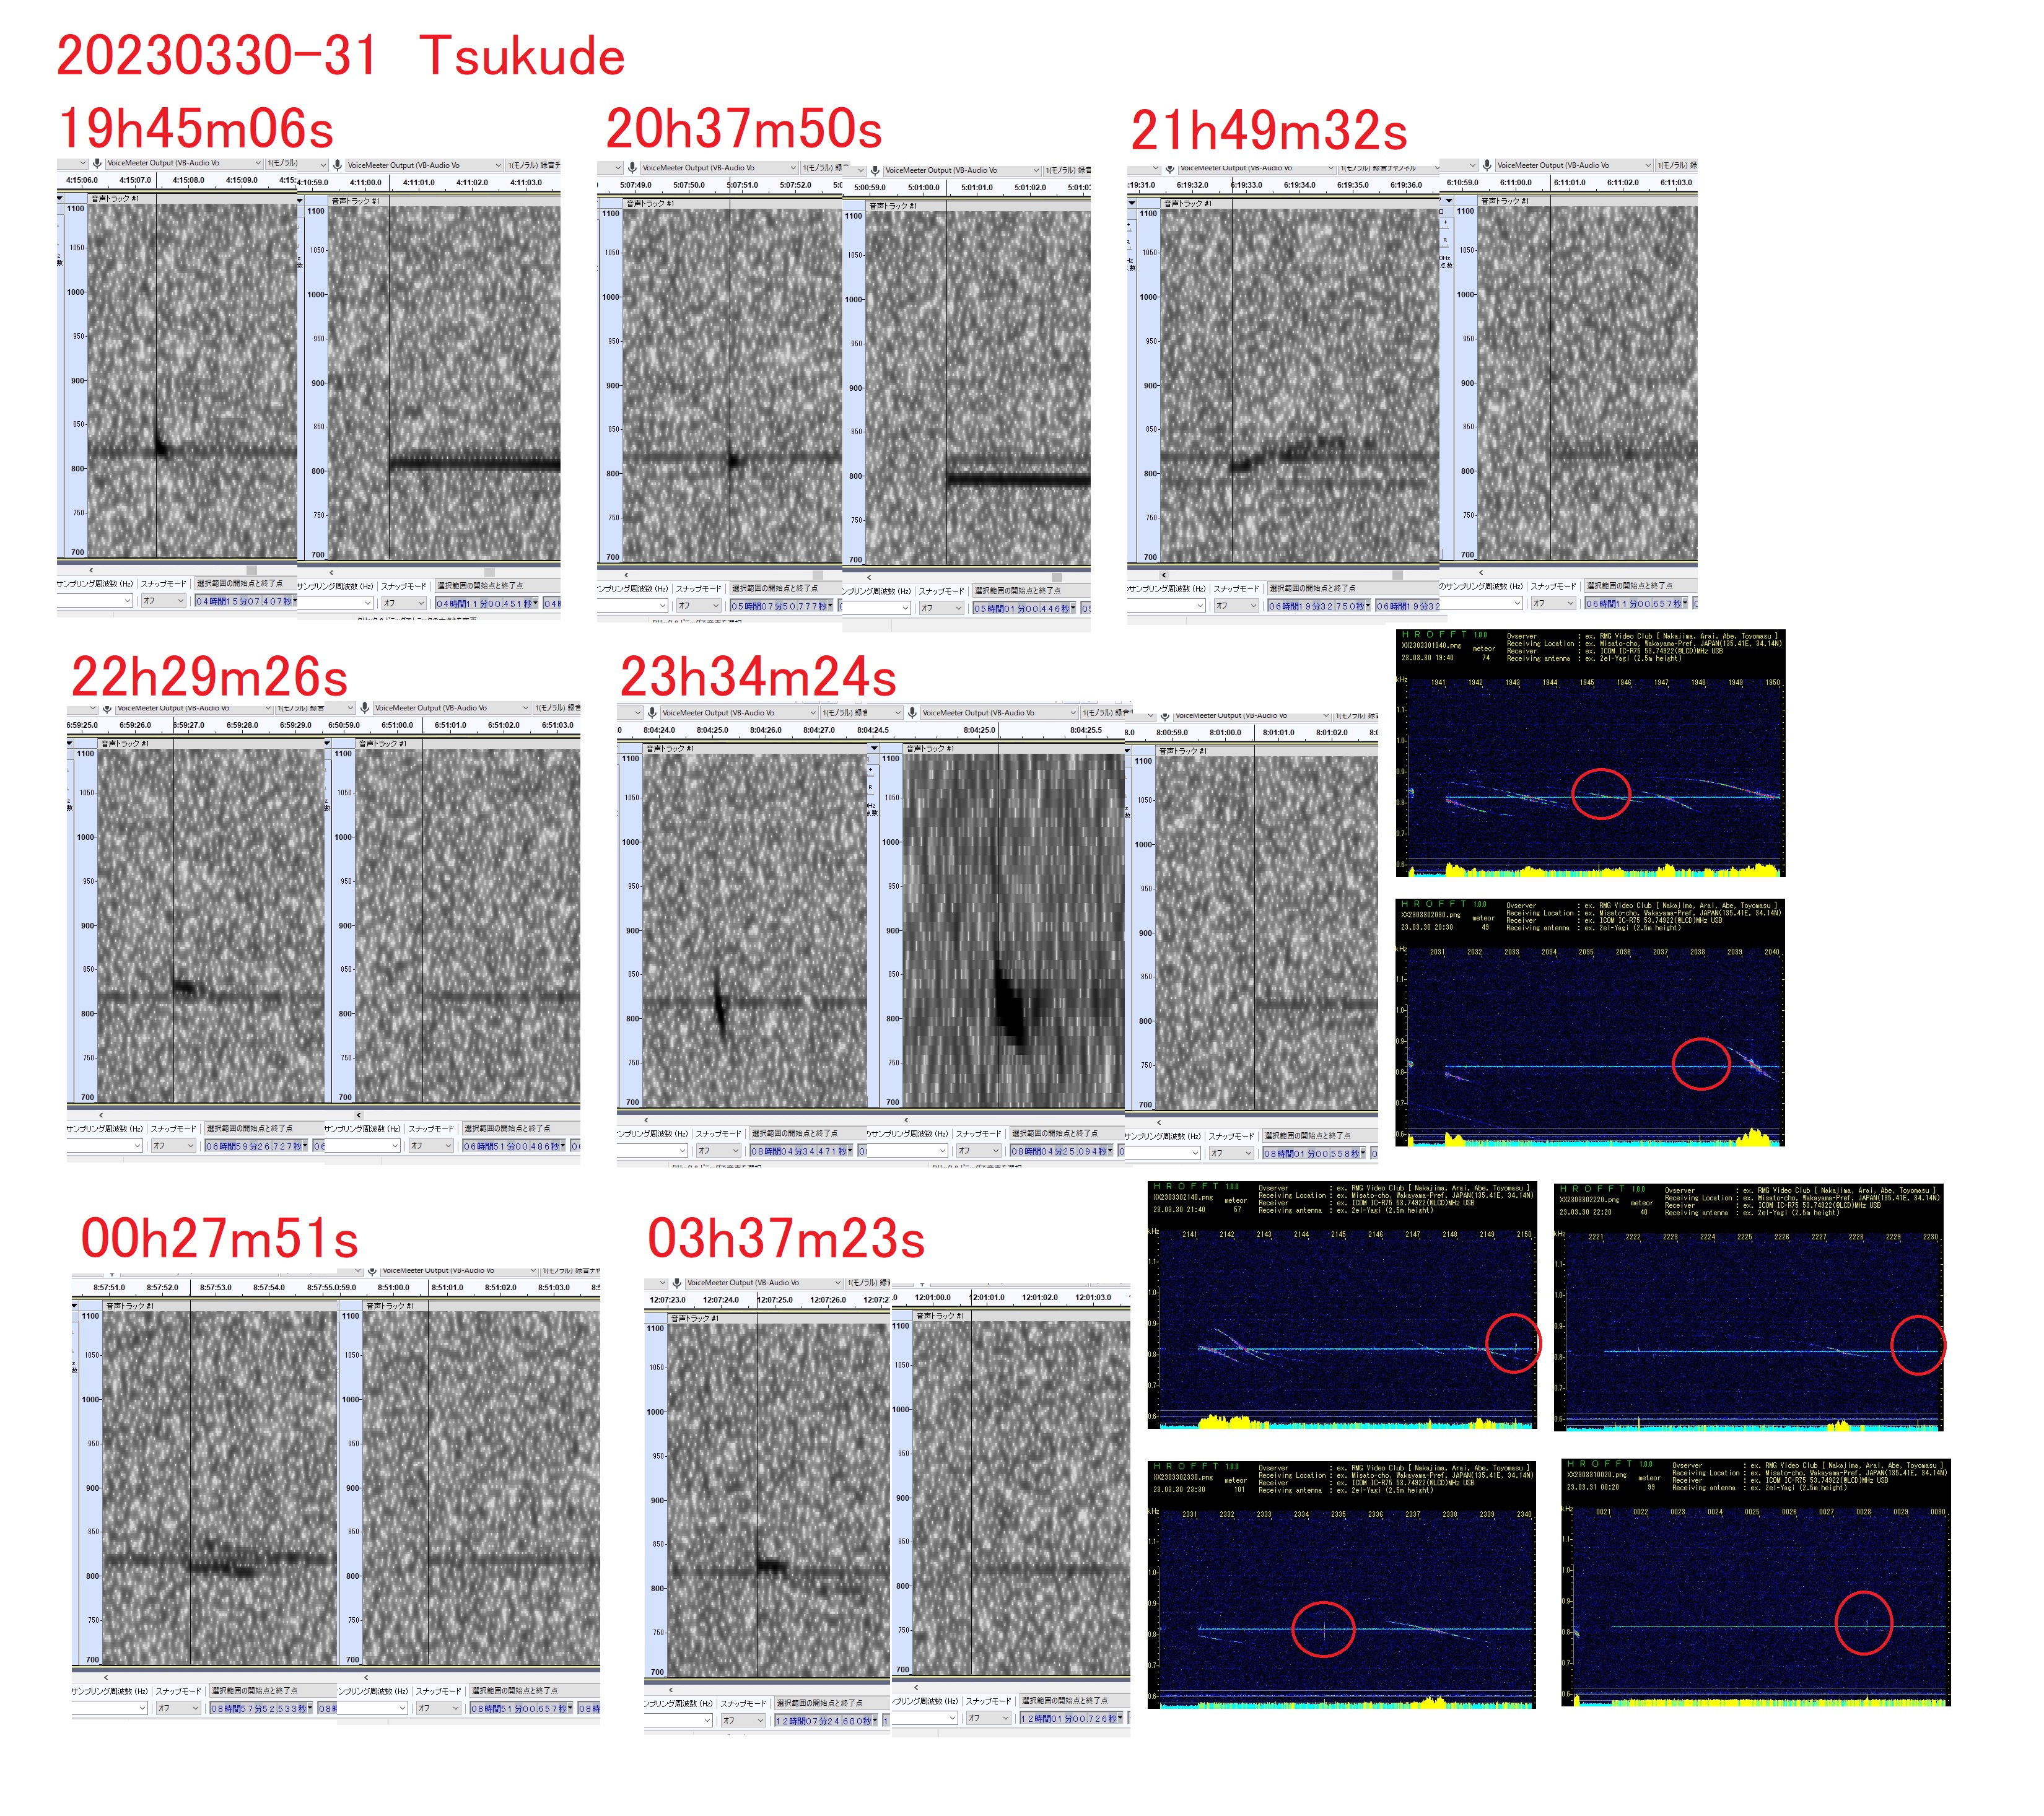Click microphone icon above the 8:04:24.0 ruler

[x=652, y=712]
